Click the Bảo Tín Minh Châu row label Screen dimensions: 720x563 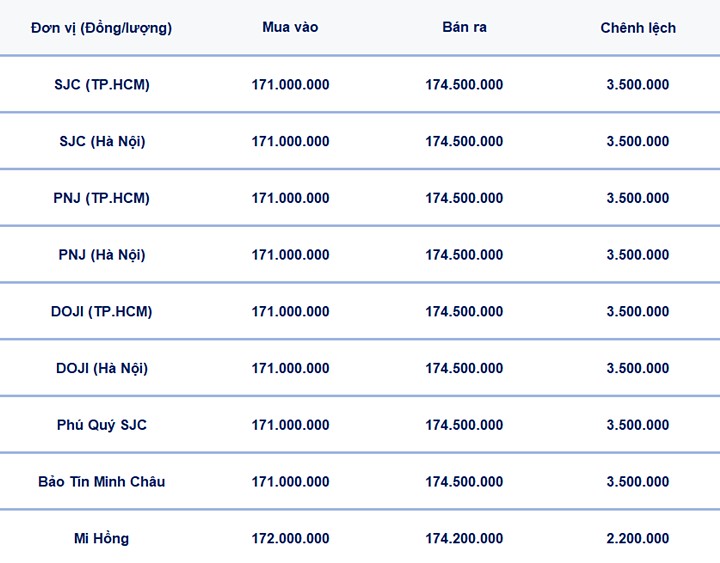click(102, 482)
